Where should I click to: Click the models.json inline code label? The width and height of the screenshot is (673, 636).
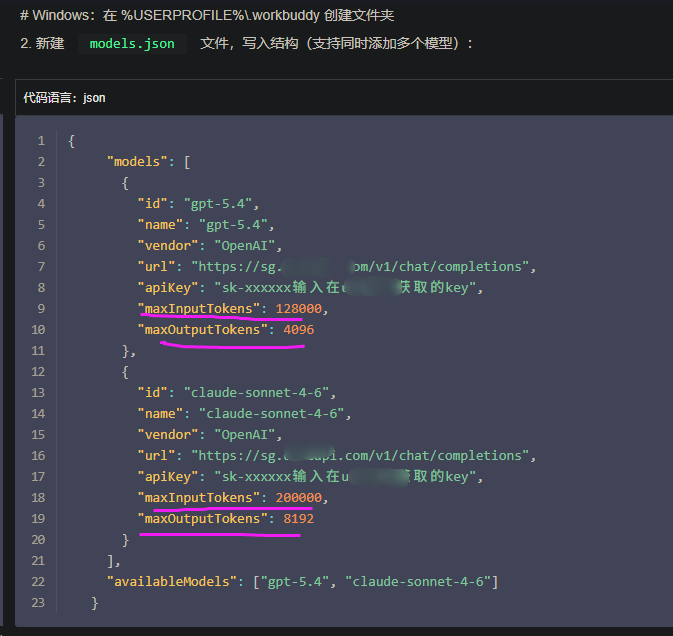tap(132, 44)
